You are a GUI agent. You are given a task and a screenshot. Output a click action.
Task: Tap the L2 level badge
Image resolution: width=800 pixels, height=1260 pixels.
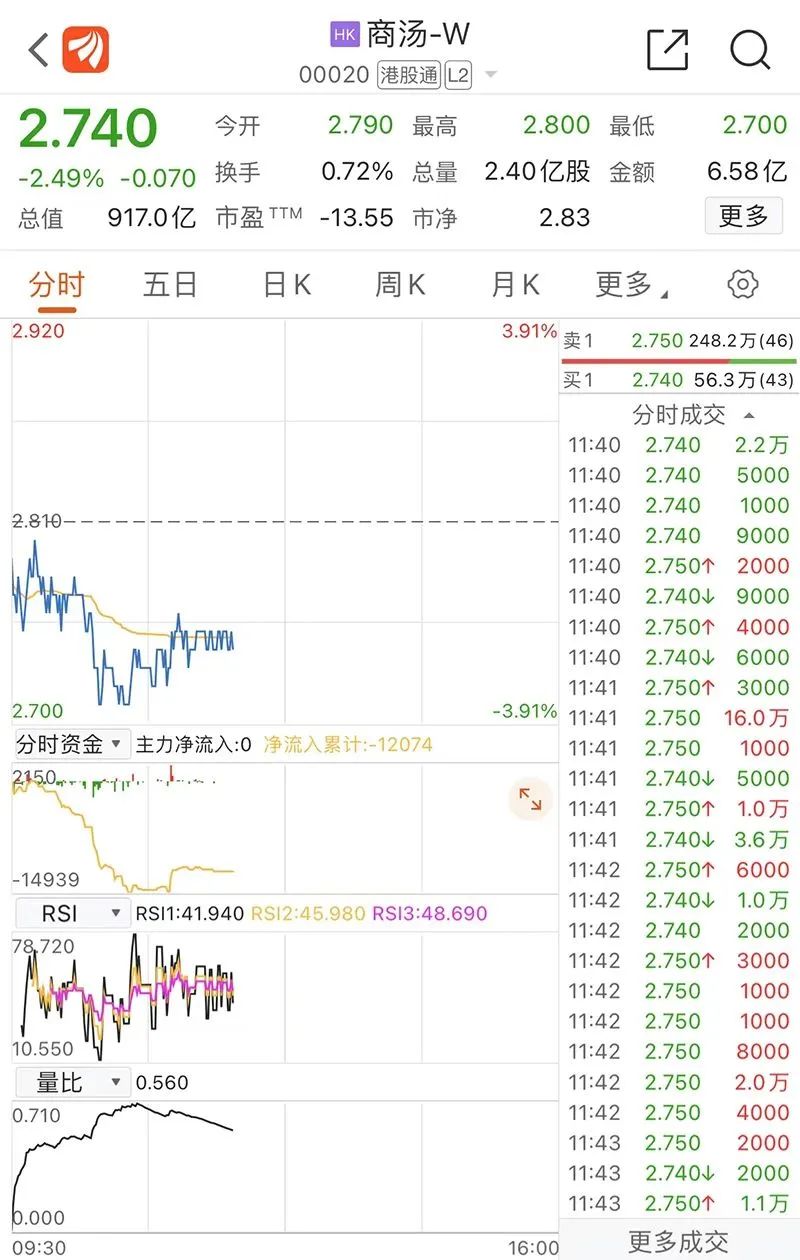[458, 75]
